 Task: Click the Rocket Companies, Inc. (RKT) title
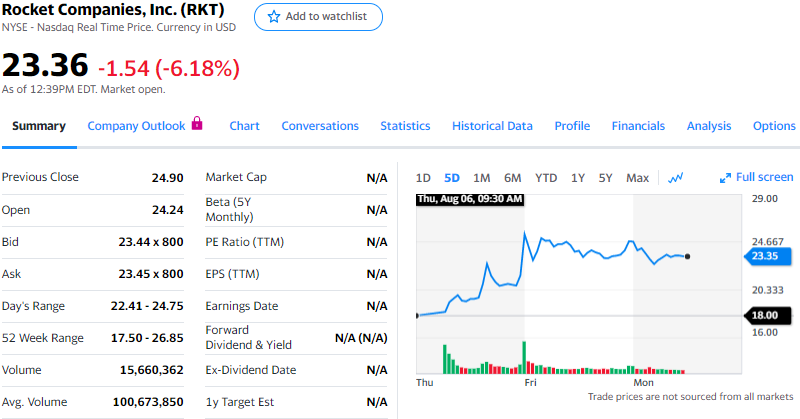coord(113,10)
